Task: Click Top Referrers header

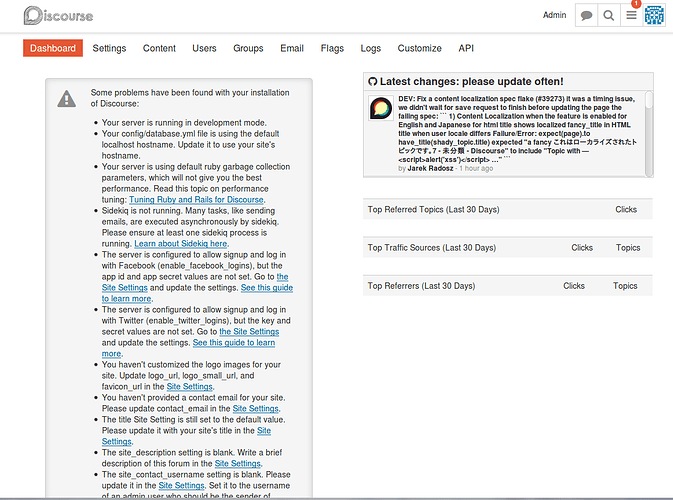Action: coord(421,286)
